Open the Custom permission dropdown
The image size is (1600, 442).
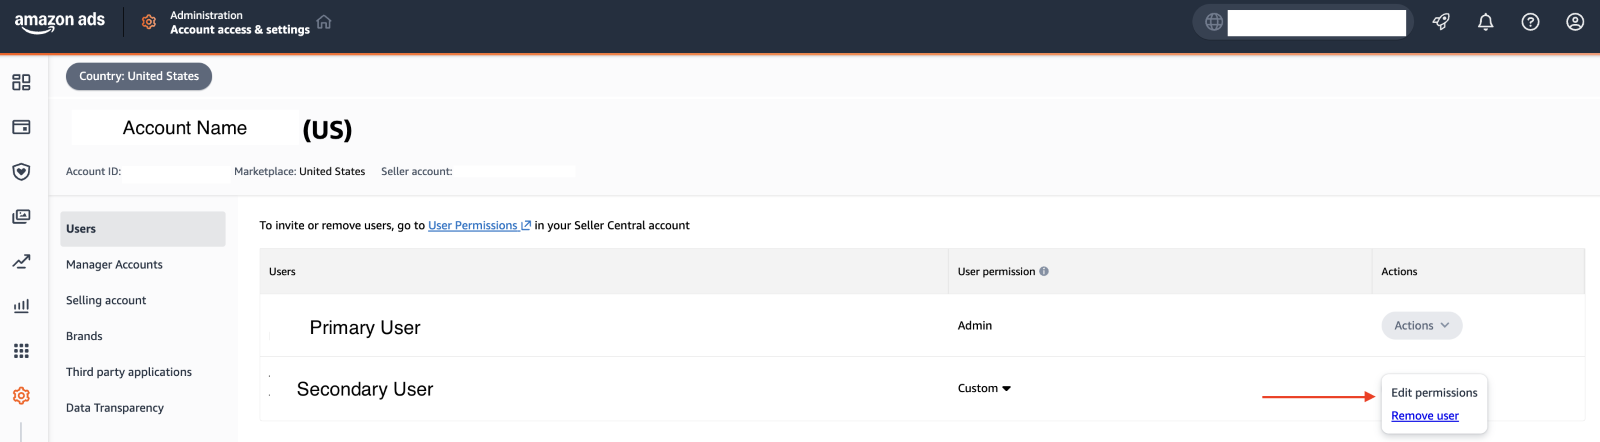click(x=984, y=389)
